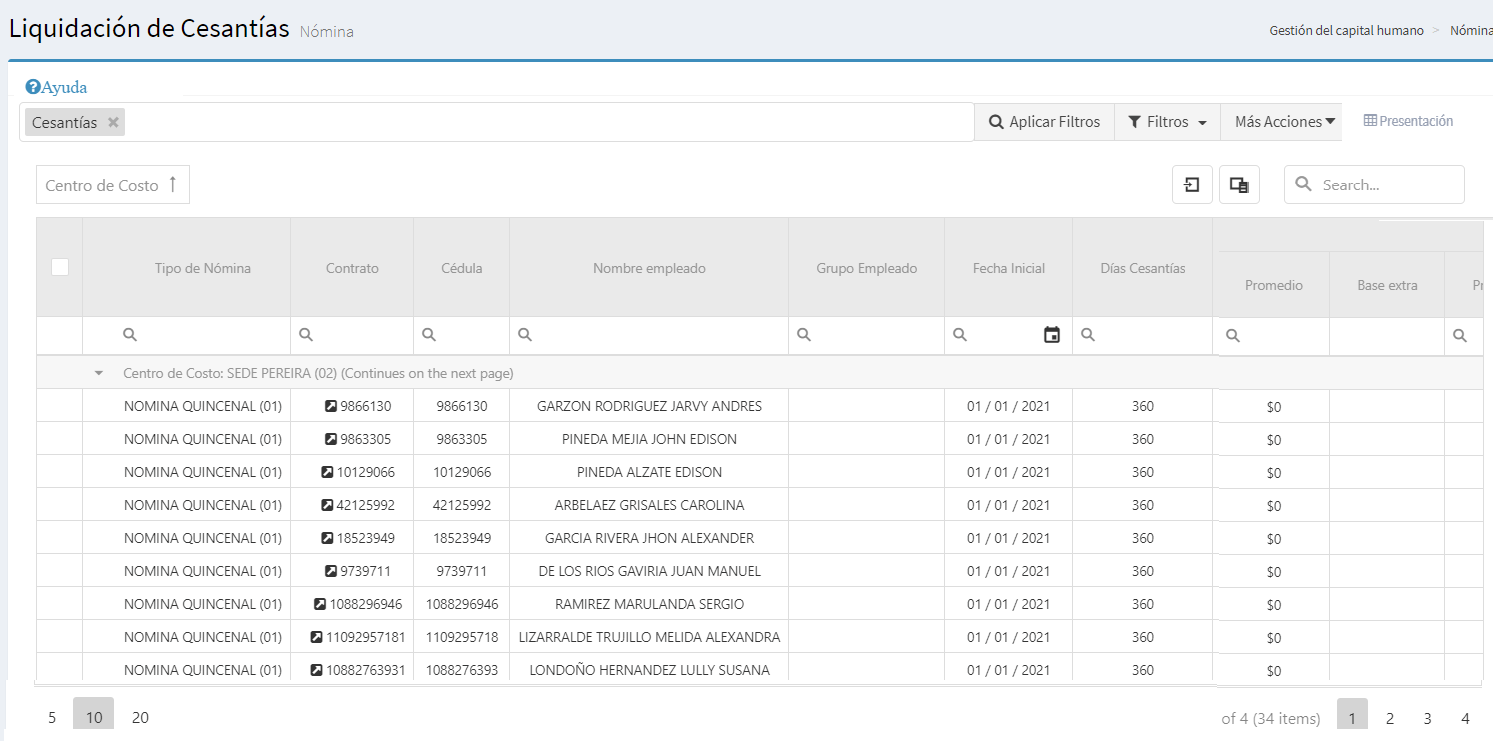Sort by Días Cesantías column header

1142,268
